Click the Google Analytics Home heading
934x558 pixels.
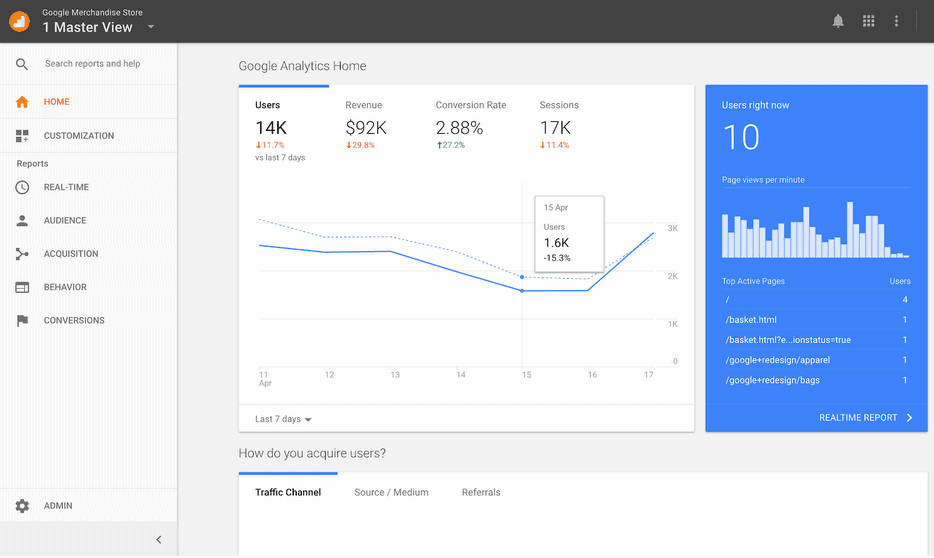302,66
